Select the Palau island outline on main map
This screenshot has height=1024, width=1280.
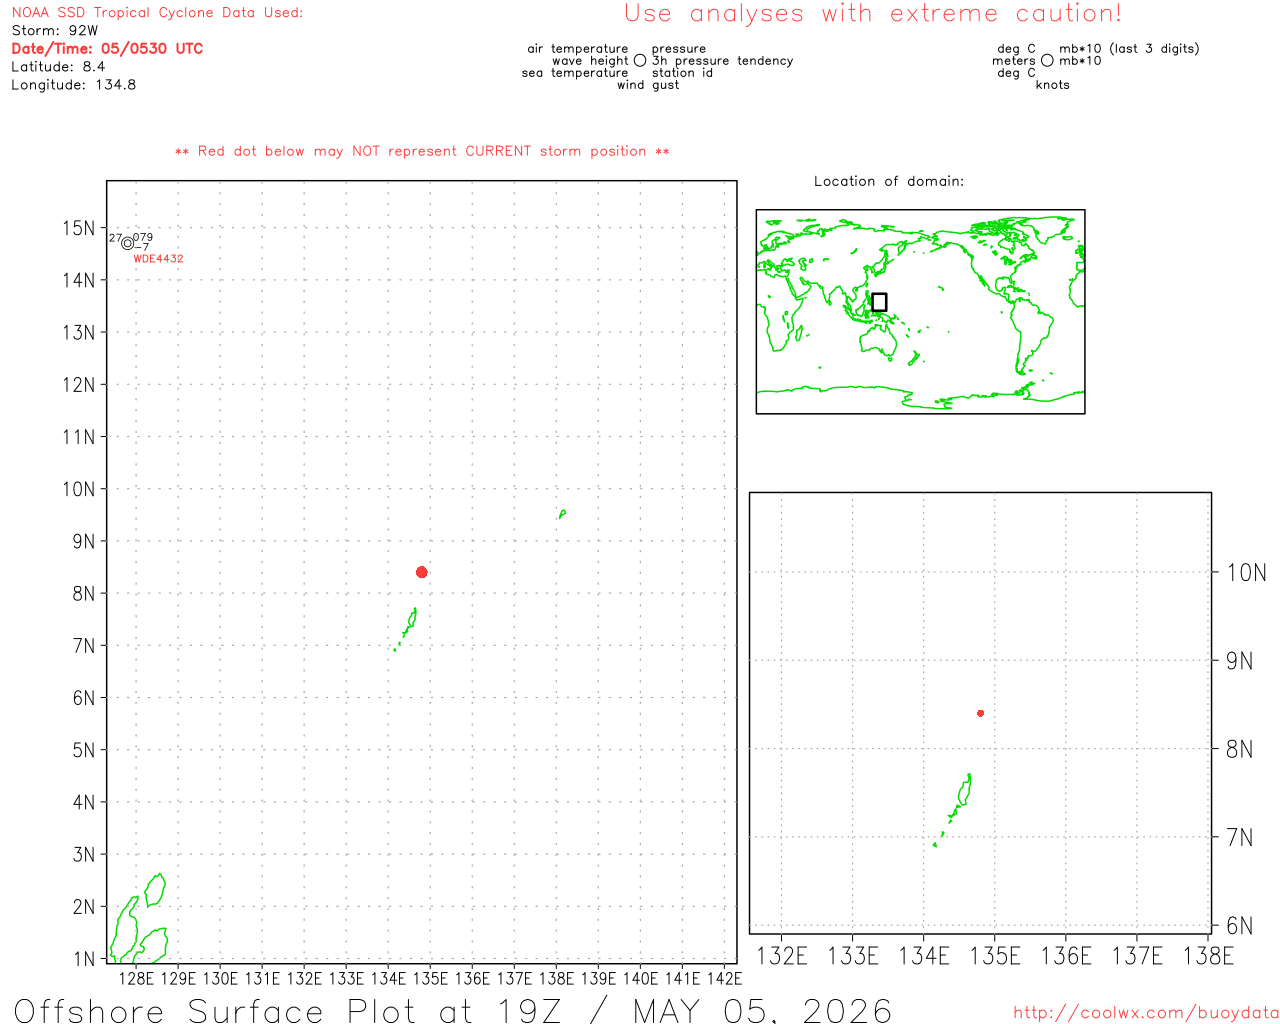tap(406, 629)
